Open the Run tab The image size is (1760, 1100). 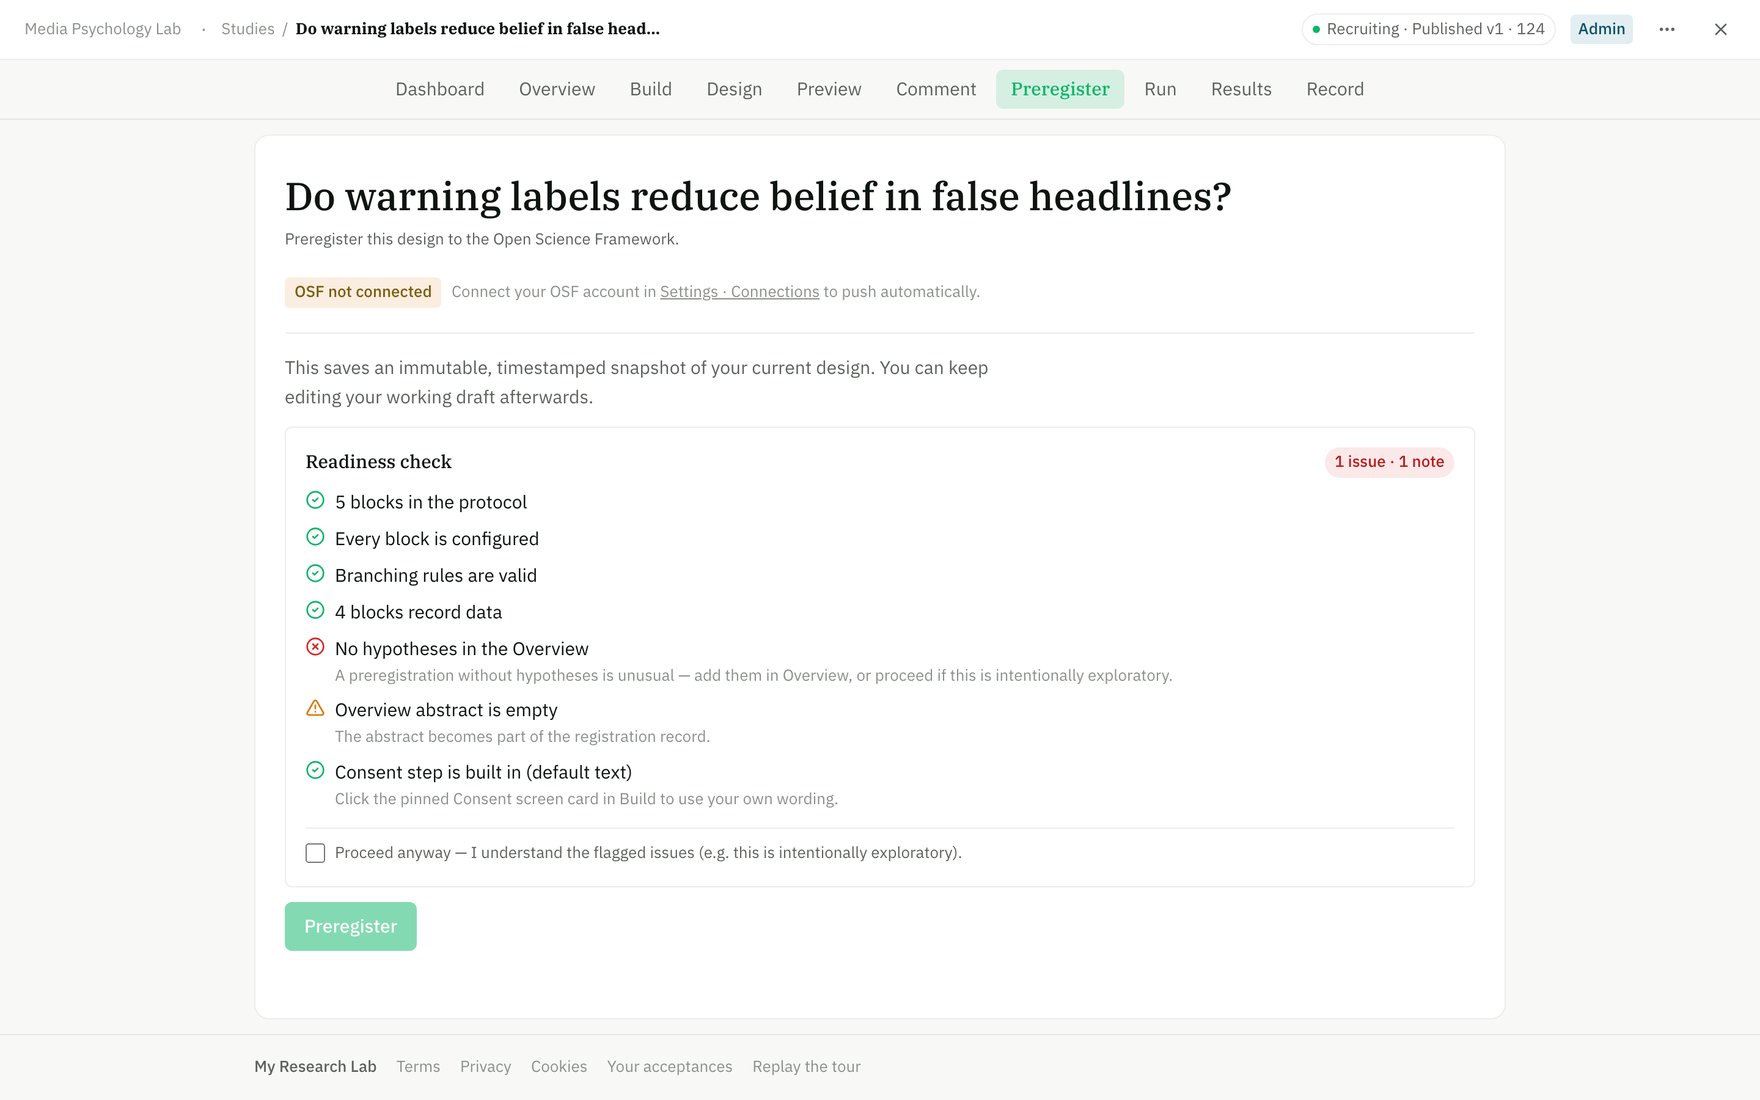click(1160, 89)
